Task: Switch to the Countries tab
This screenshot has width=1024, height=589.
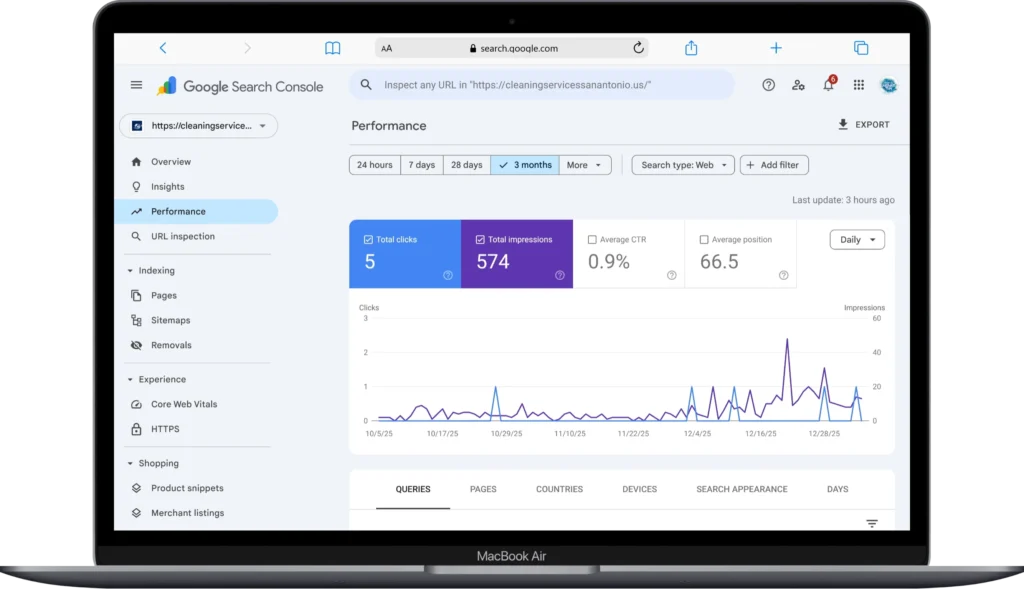Action: [x=559, y=489]
